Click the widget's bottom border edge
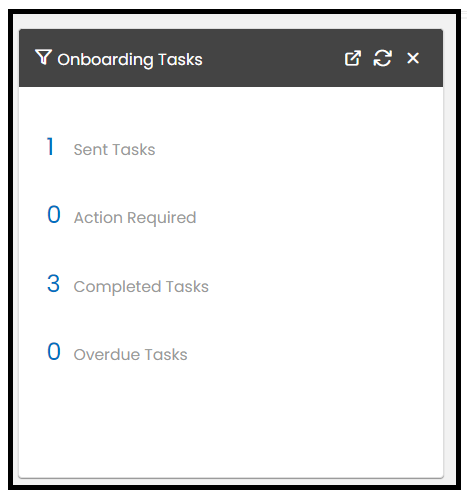 point(231,478)
